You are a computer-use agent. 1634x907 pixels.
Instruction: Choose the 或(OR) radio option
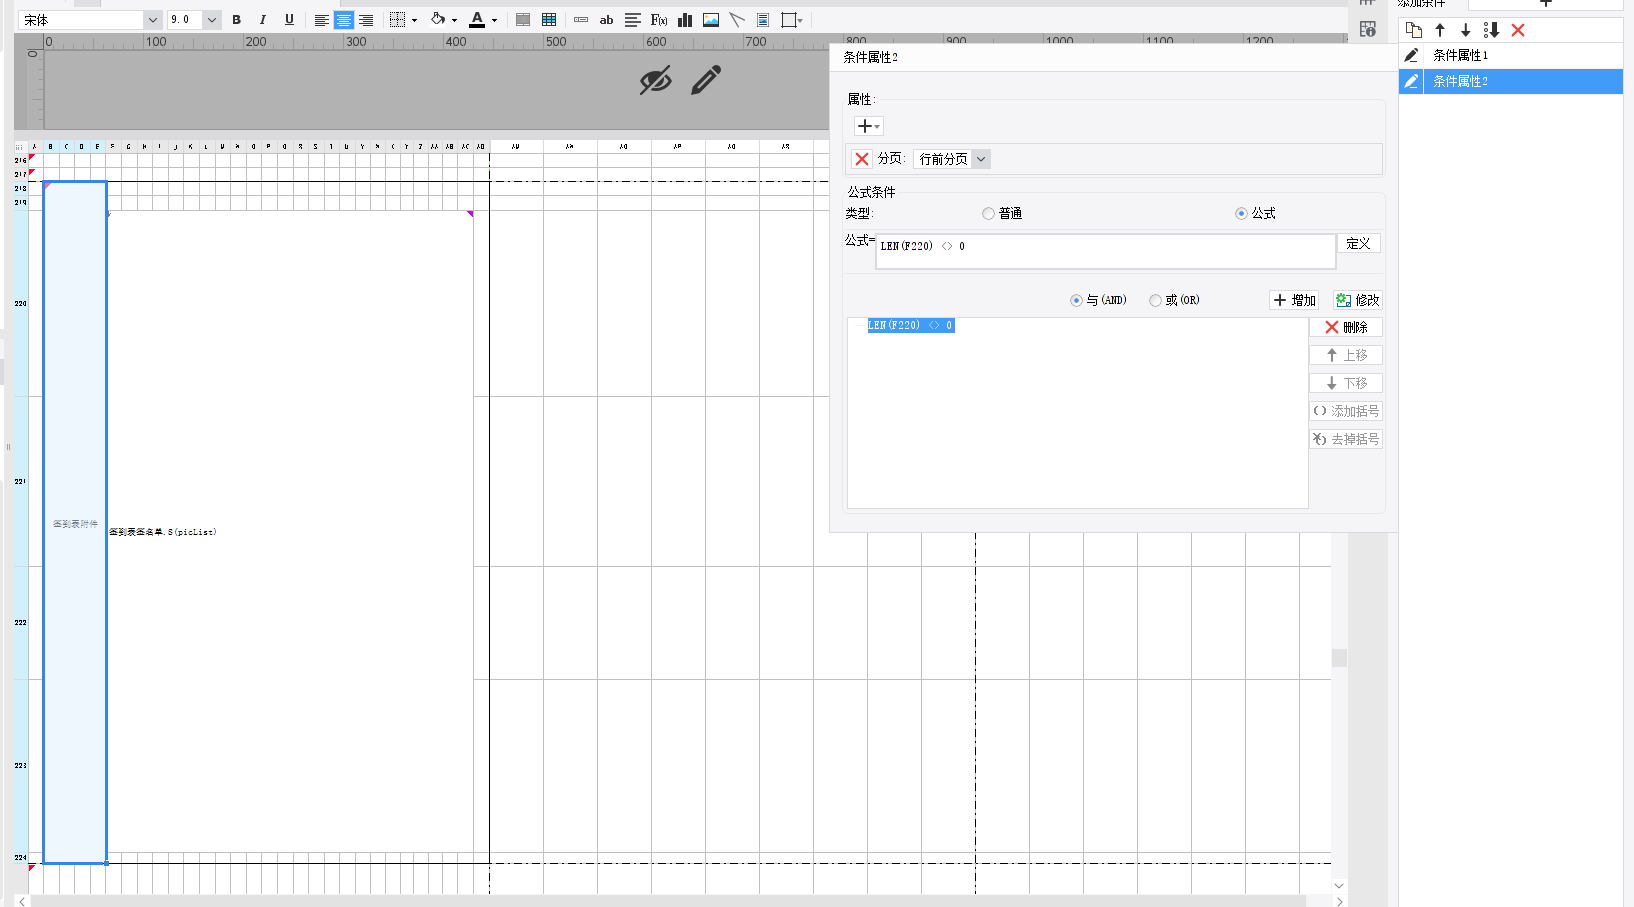(1155, 300)
